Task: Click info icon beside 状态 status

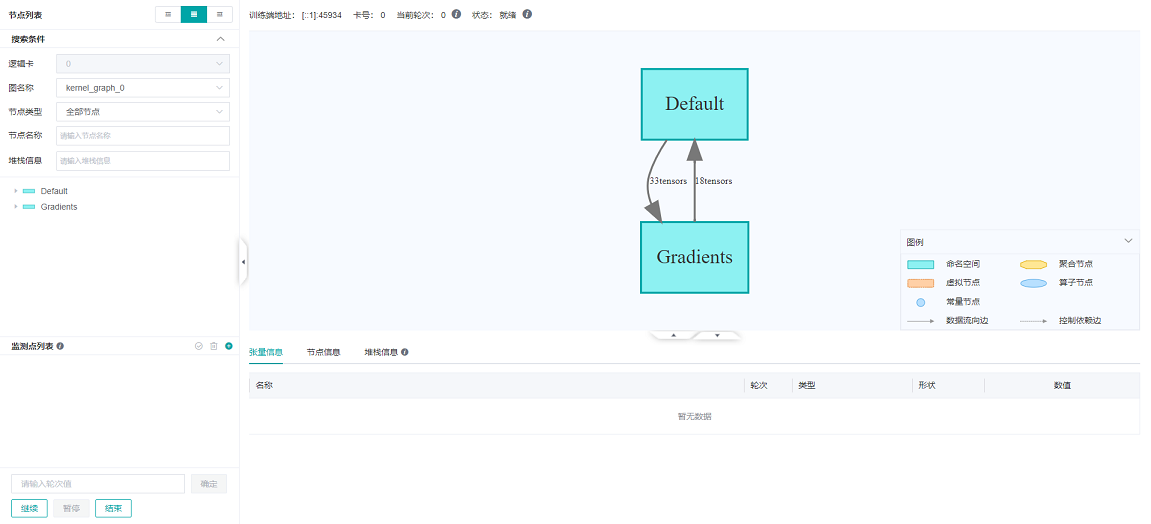Action: coord(527,15)
